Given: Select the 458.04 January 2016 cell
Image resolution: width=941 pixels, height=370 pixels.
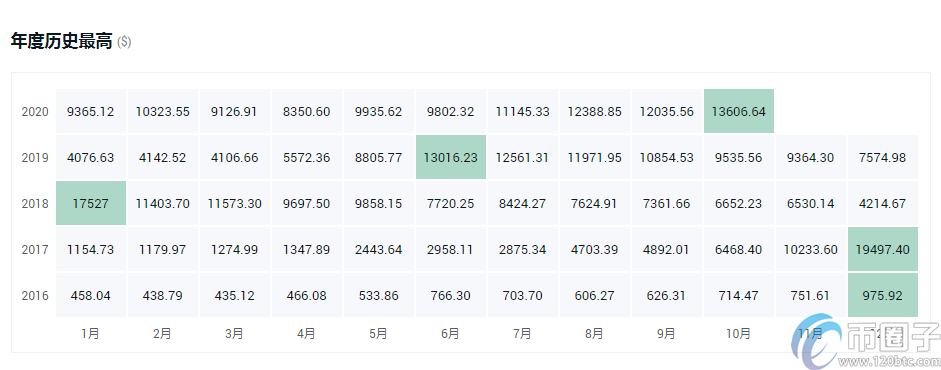Looking at the screenshot, I should pyautogui.click(x=91, y=295).
